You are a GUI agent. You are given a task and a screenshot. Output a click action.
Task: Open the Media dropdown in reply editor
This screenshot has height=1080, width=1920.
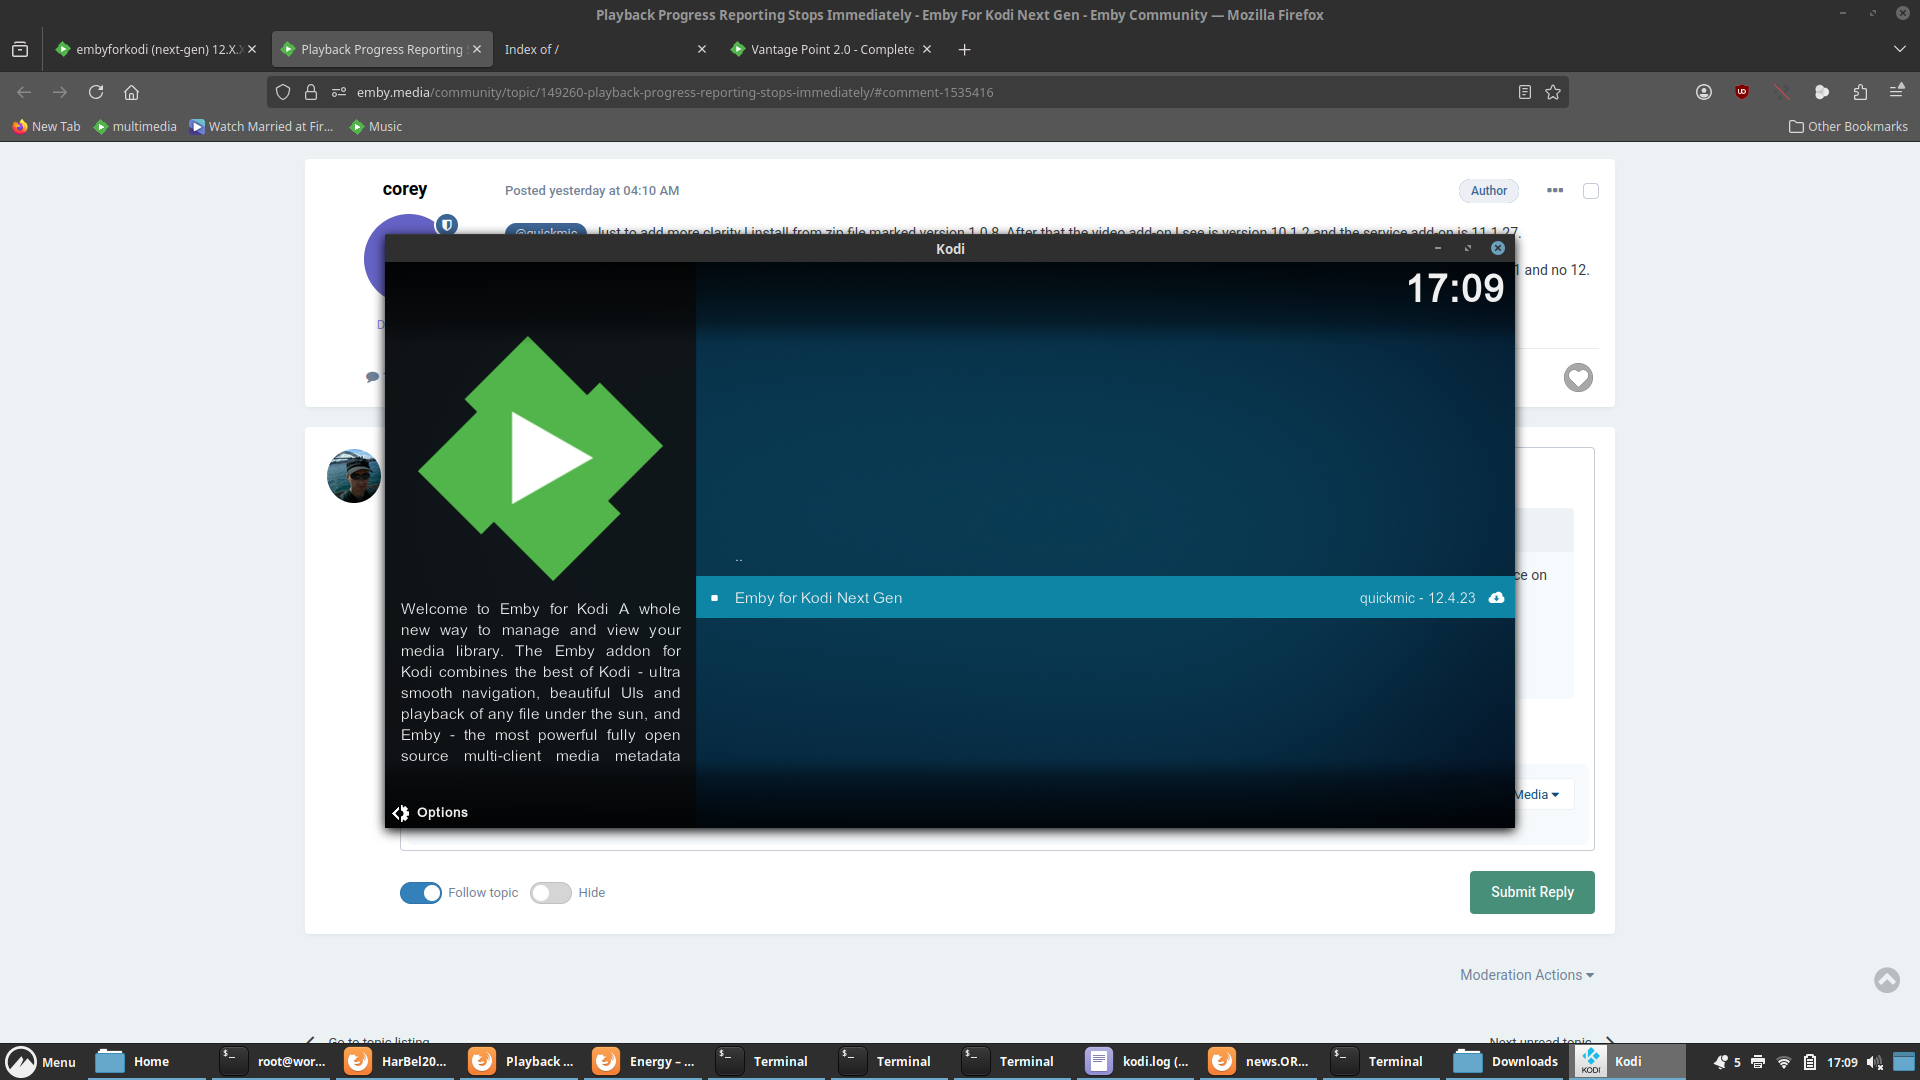1537,795
